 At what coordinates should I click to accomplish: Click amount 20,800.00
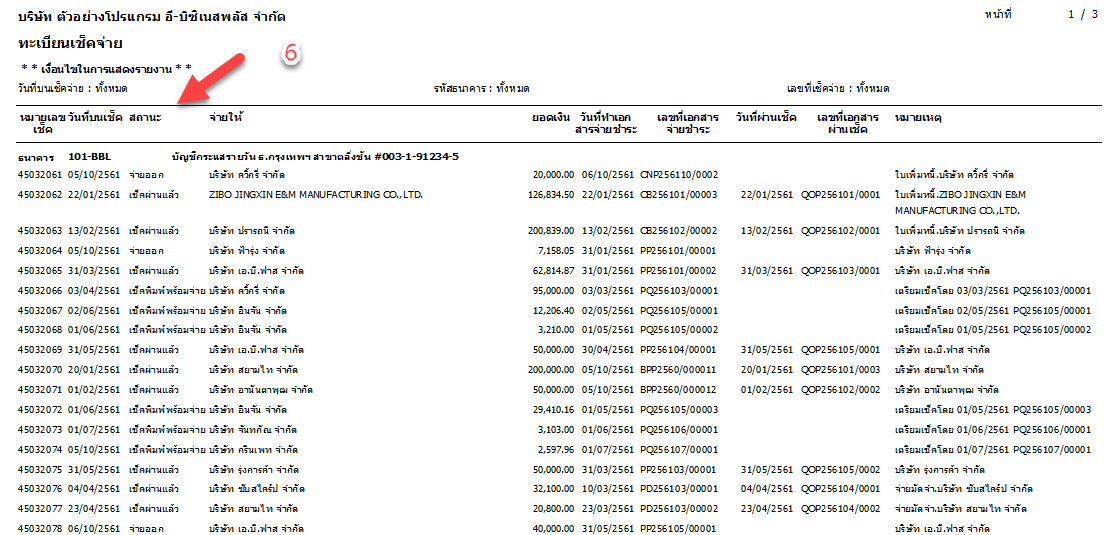[553, 508]
